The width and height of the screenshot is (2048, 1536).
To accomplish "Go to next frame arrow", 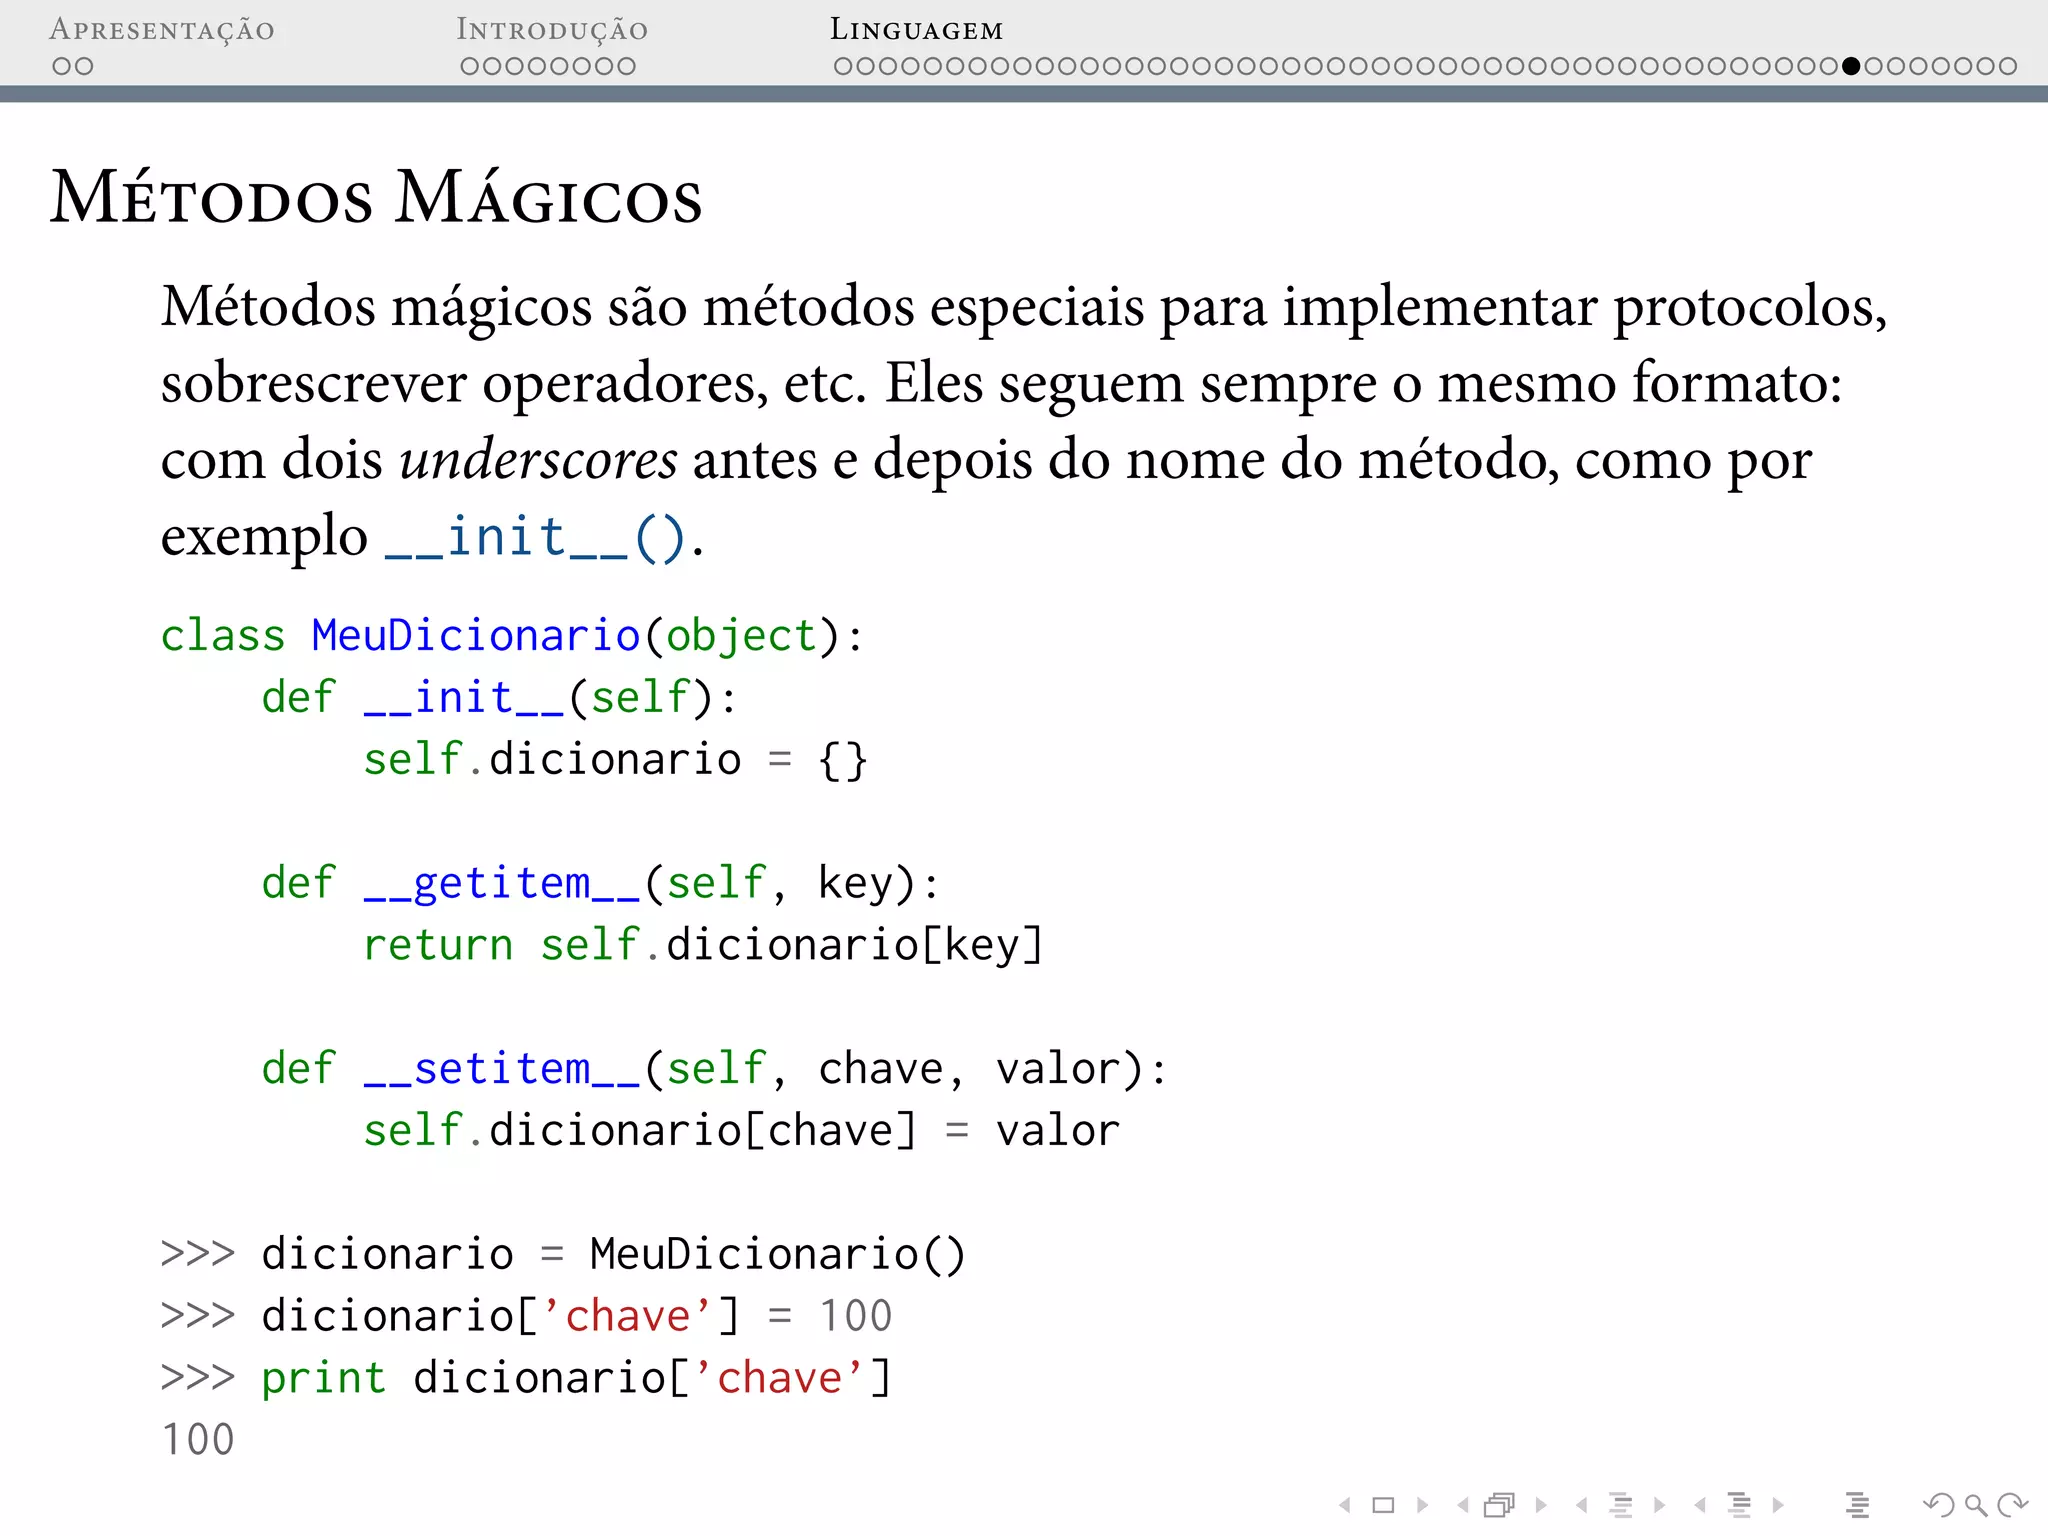I will 1541,1505.
